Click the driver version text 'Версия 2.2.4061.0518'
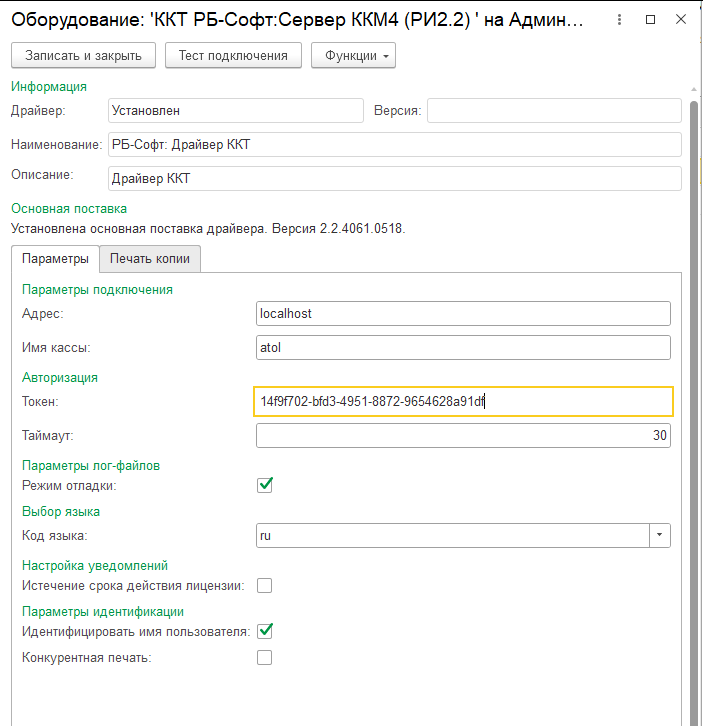The height and width of the screenshot is (726, 703). pyautogui.click(x=338, y=229)
